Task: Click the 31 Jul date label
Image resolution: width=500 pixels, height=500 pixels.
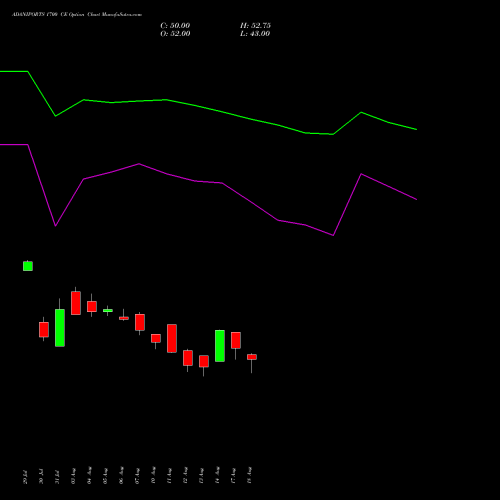Action: [57, 477]
